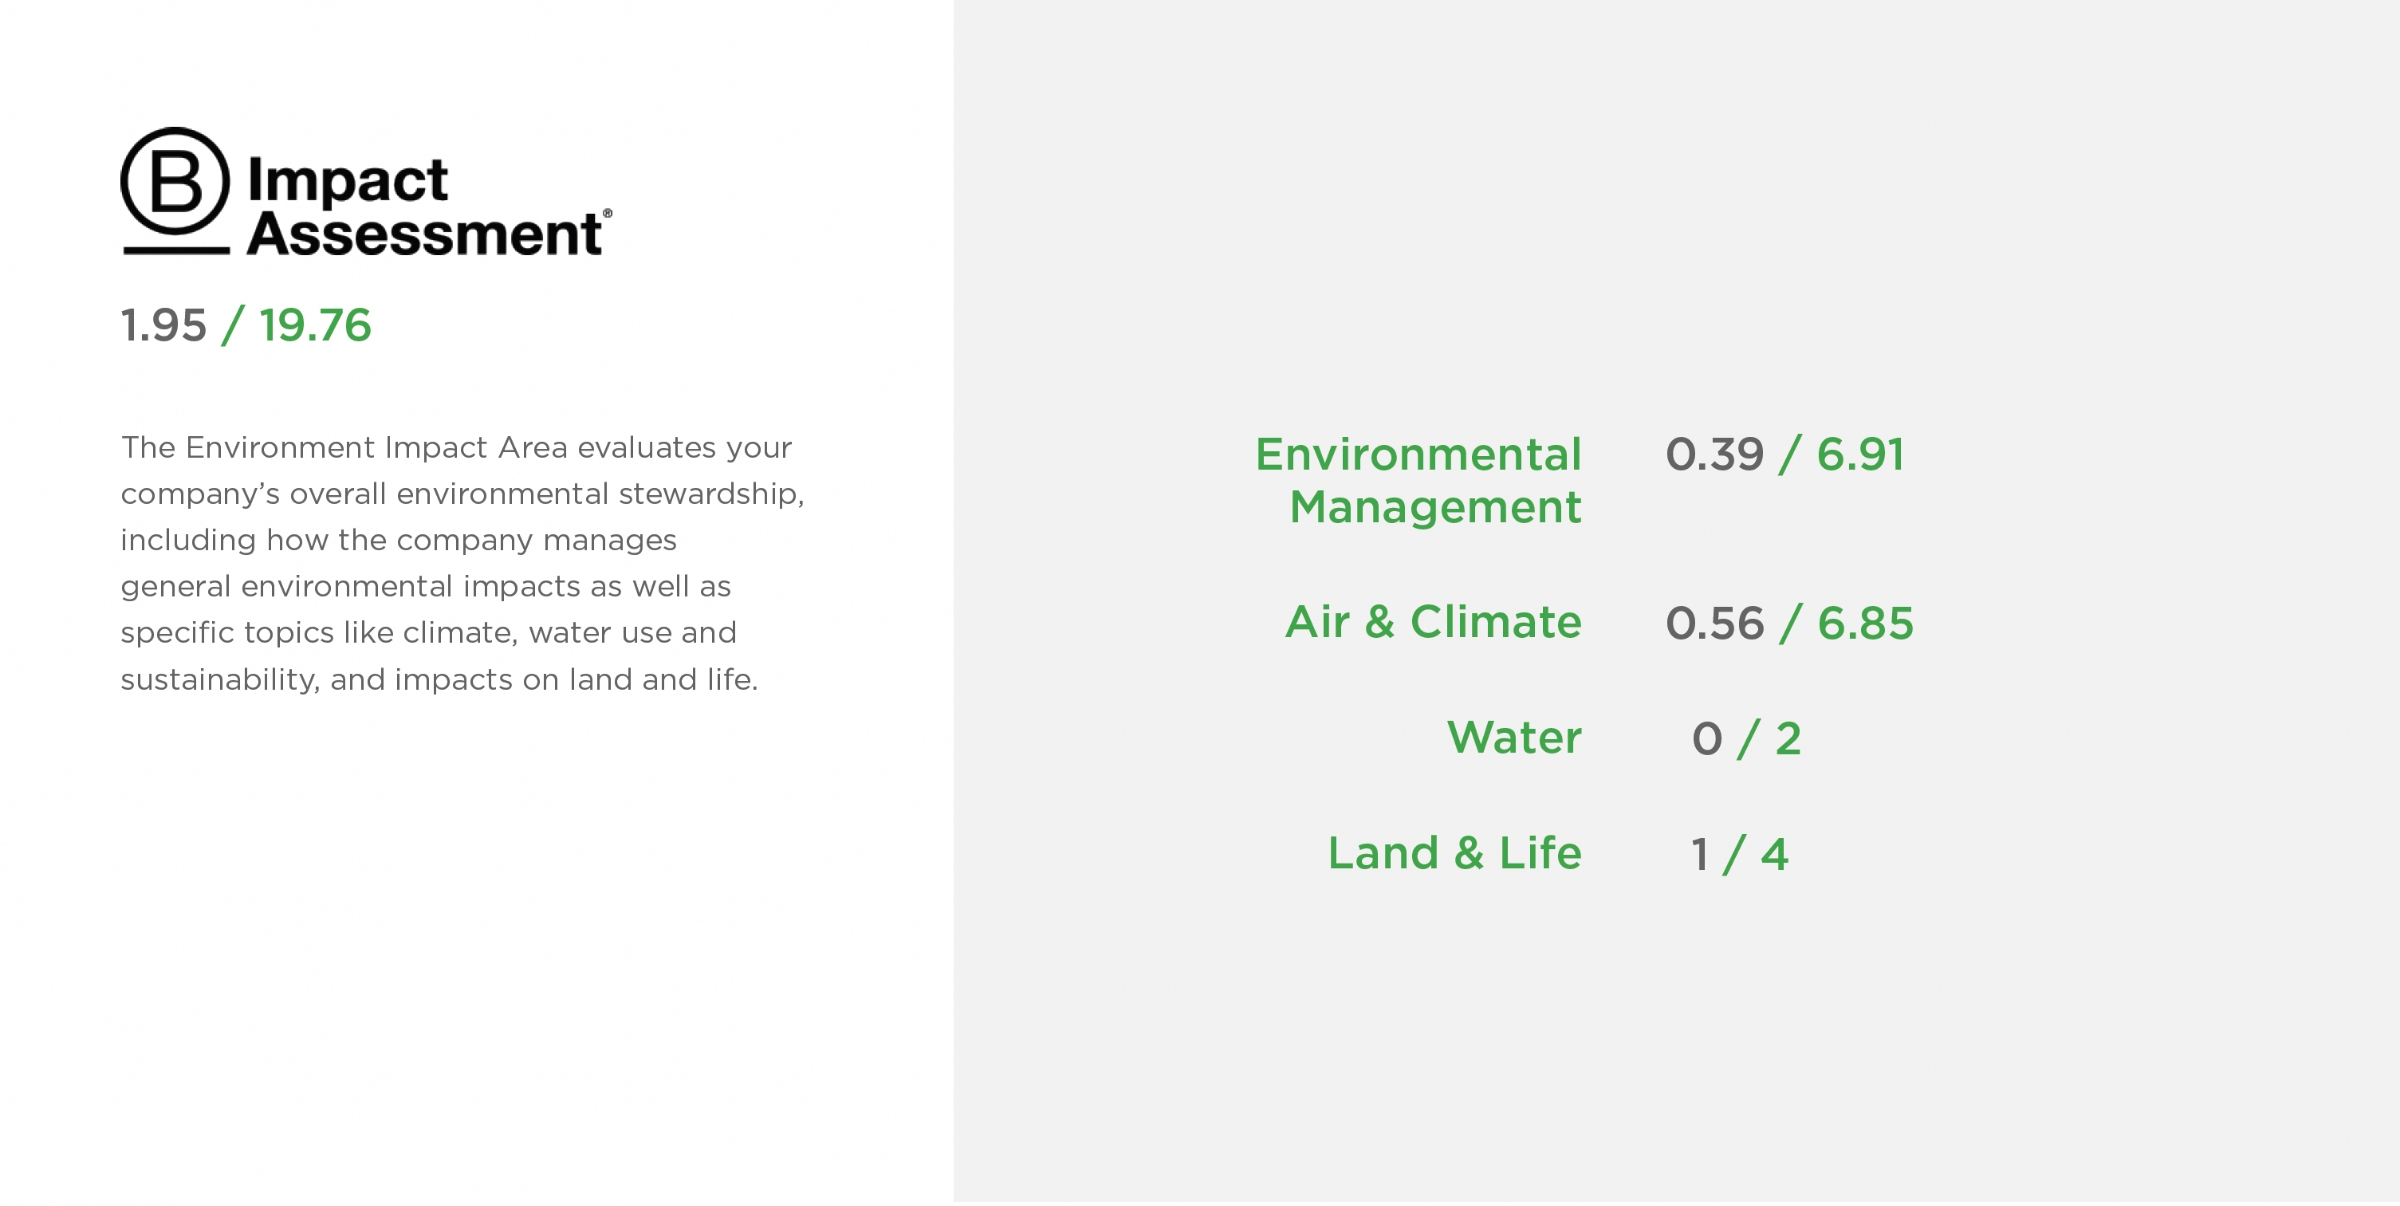The height and width of the screenshot is (1206, 2400).
Task: Click the Land & Life score of 1
Action: (x=1699, y=855)
